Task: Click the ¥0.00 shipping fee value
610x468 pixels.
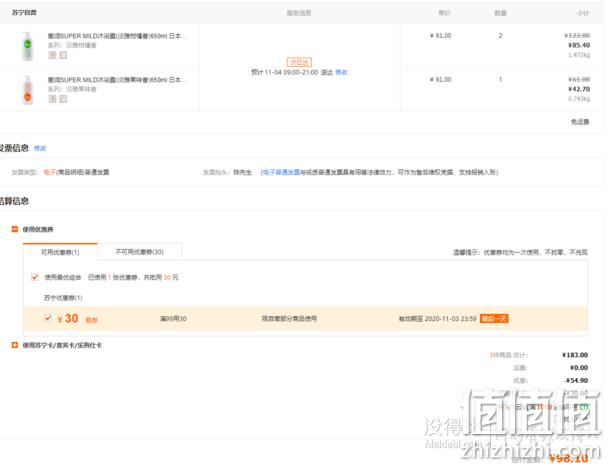Action: click(579, 368)
